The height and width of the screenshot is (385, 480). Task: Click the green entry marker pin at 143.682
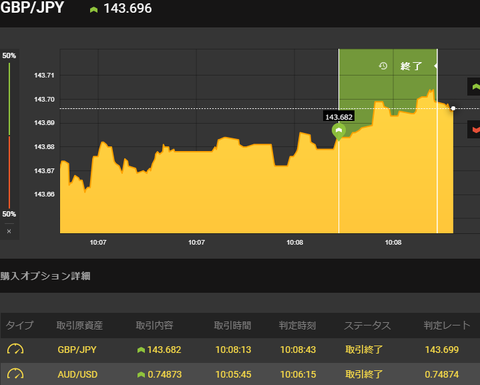click(x=339, y=132)
